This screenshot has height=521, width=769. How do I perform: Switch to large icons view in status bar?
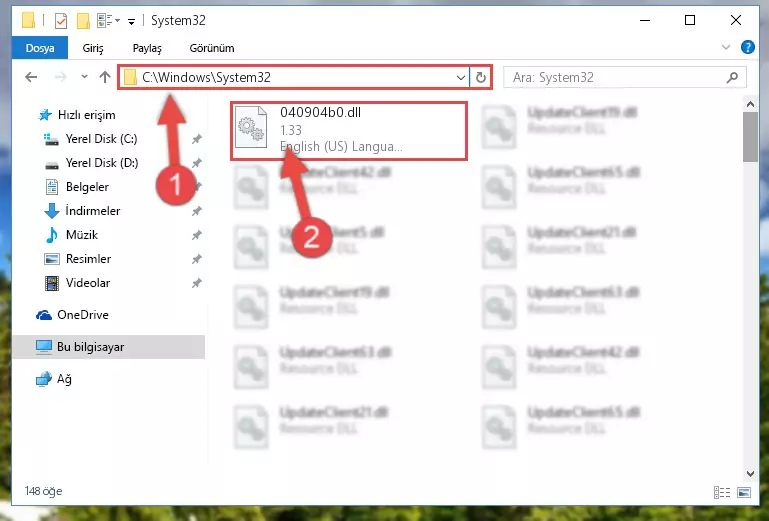[744, 492]
